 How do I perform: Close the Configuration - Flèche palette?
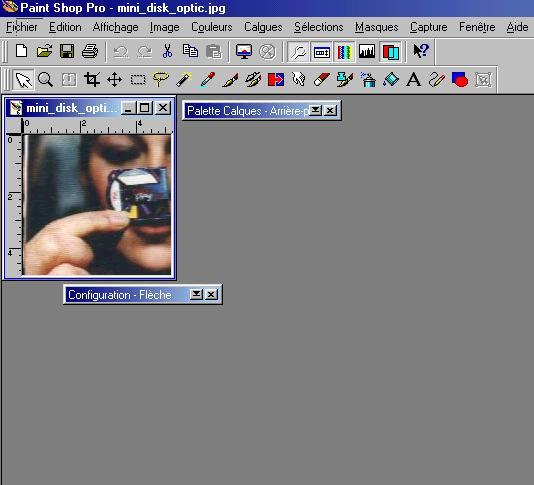point(211,294)
